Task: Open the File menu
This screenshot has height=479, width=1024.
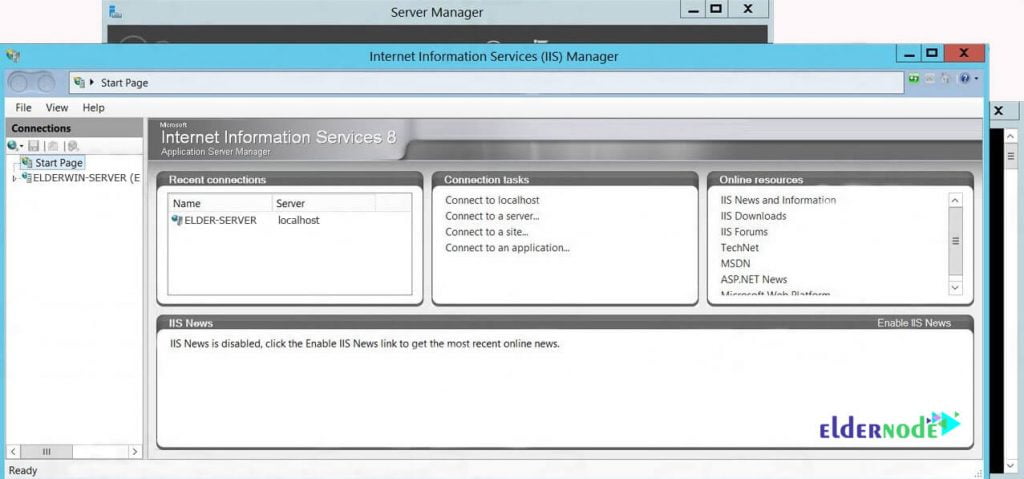Action: (x=24, y=108)
